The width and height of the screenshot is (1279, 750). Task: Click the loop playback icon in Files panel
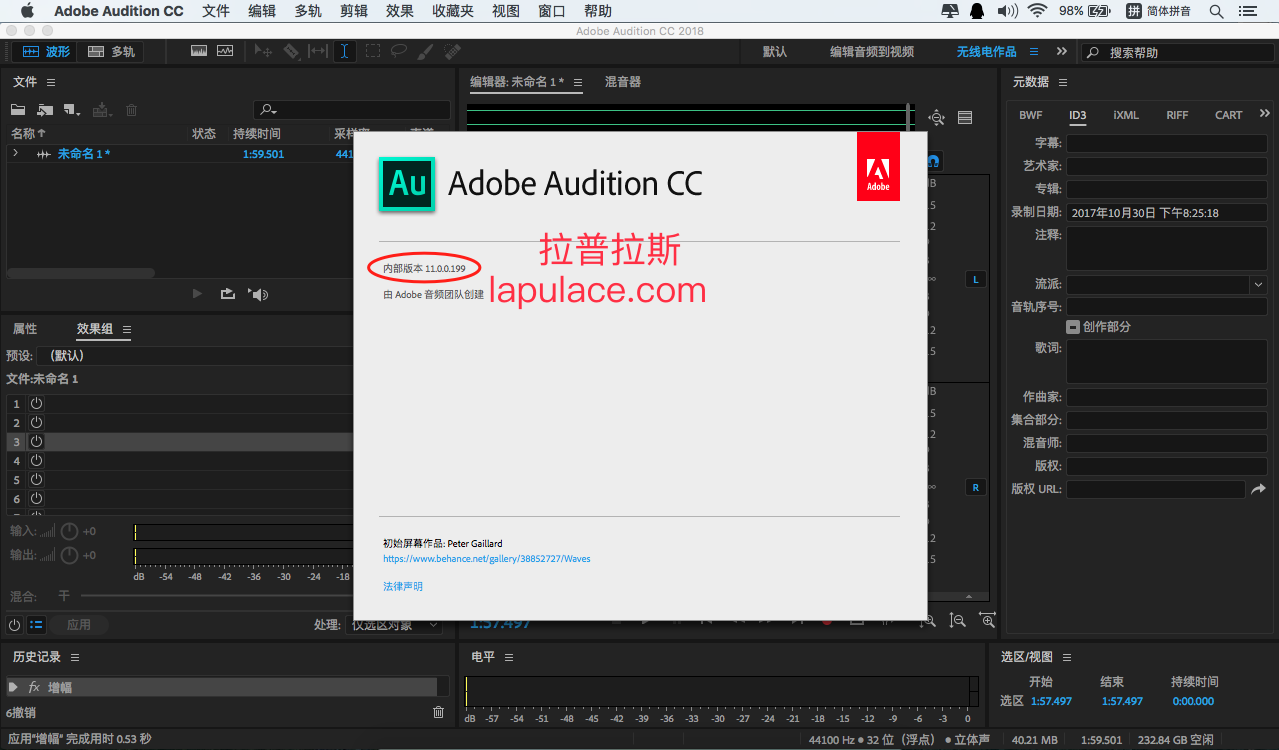(228, 294)
